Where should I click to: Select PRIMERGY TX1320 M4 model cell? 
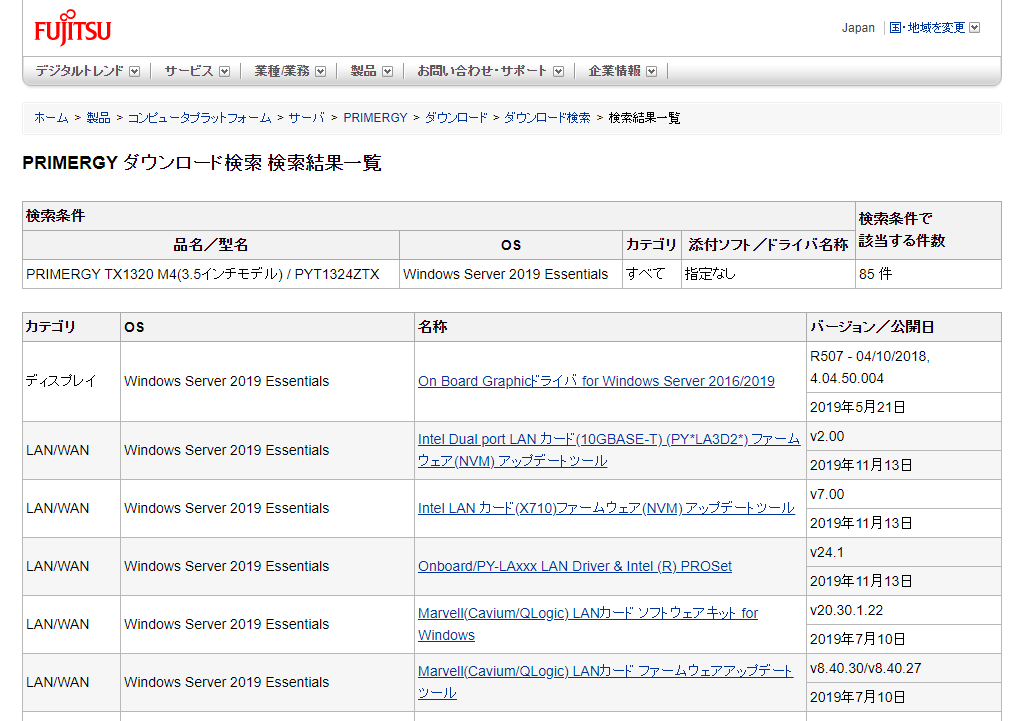coord(211,274)
